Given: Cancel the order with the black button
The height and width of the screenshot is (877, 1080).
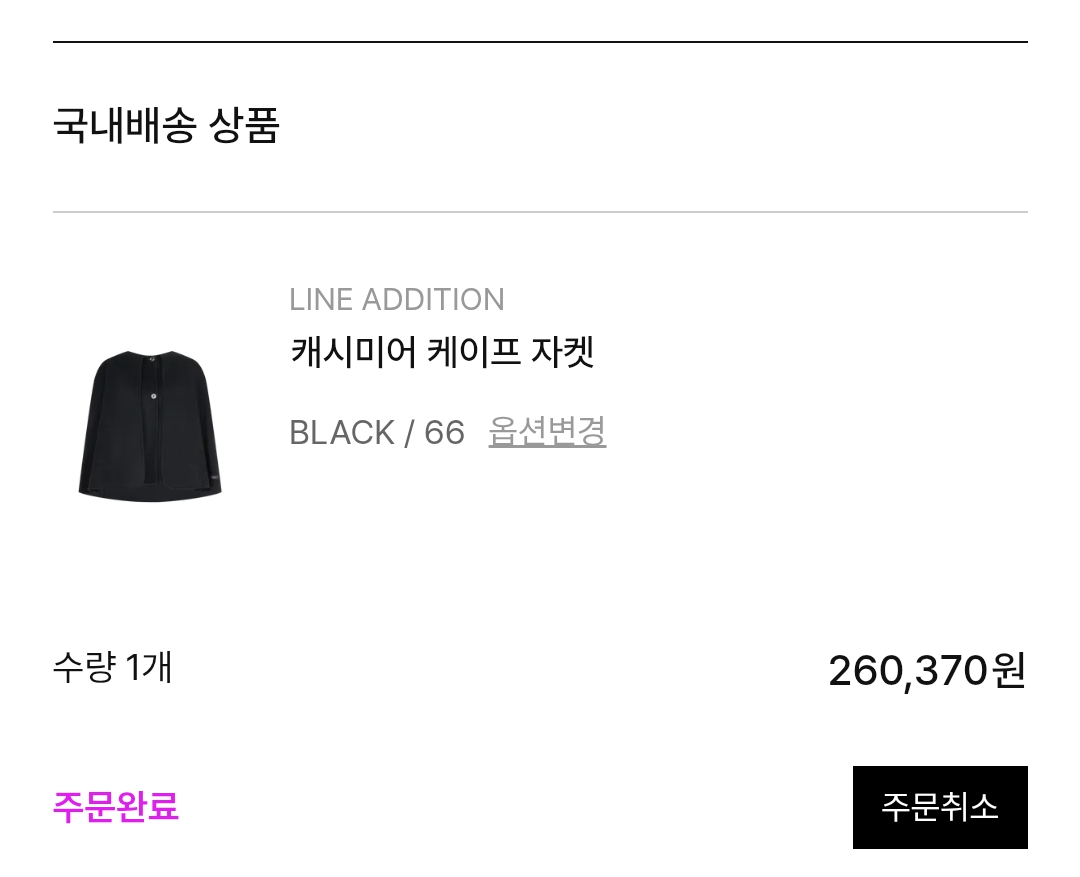Looking at the screenshot, I should [x=939, y=807].
